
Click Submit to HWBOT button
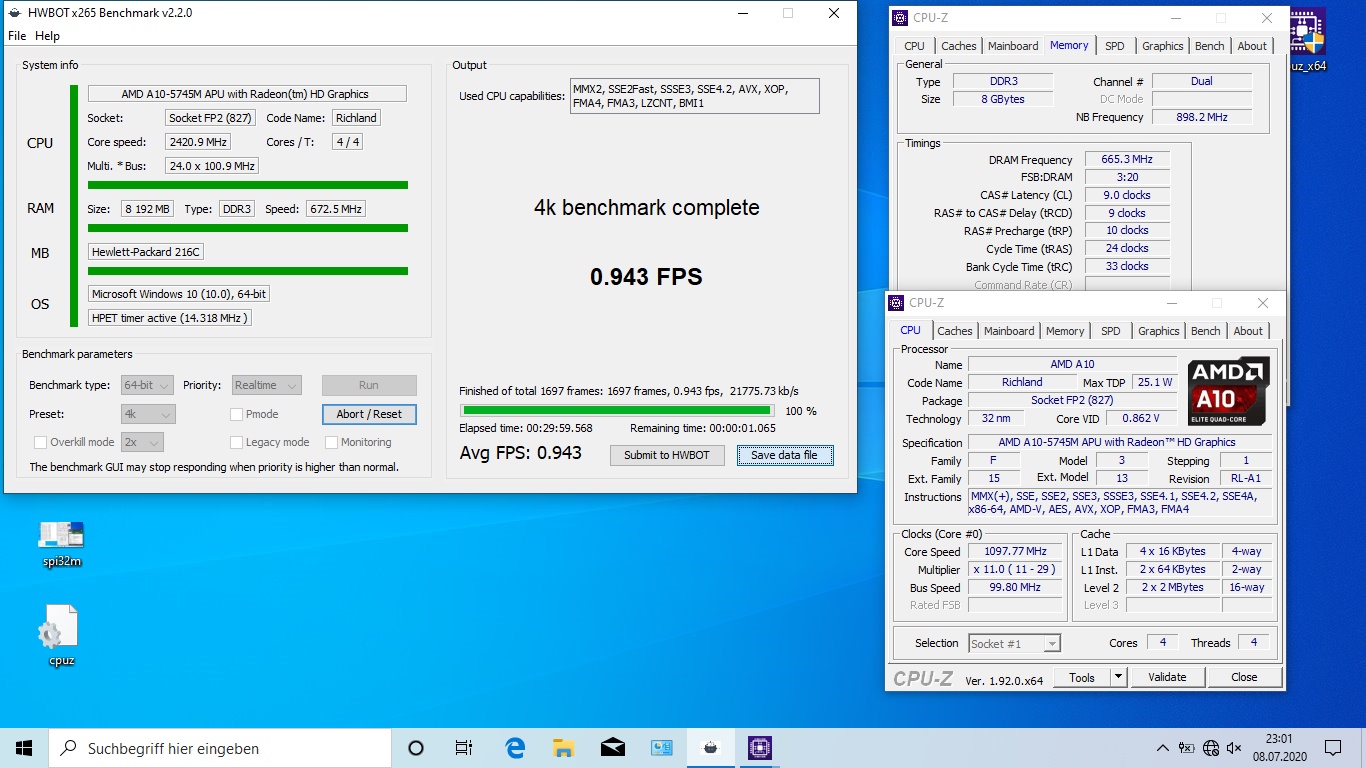coord(667,455)
